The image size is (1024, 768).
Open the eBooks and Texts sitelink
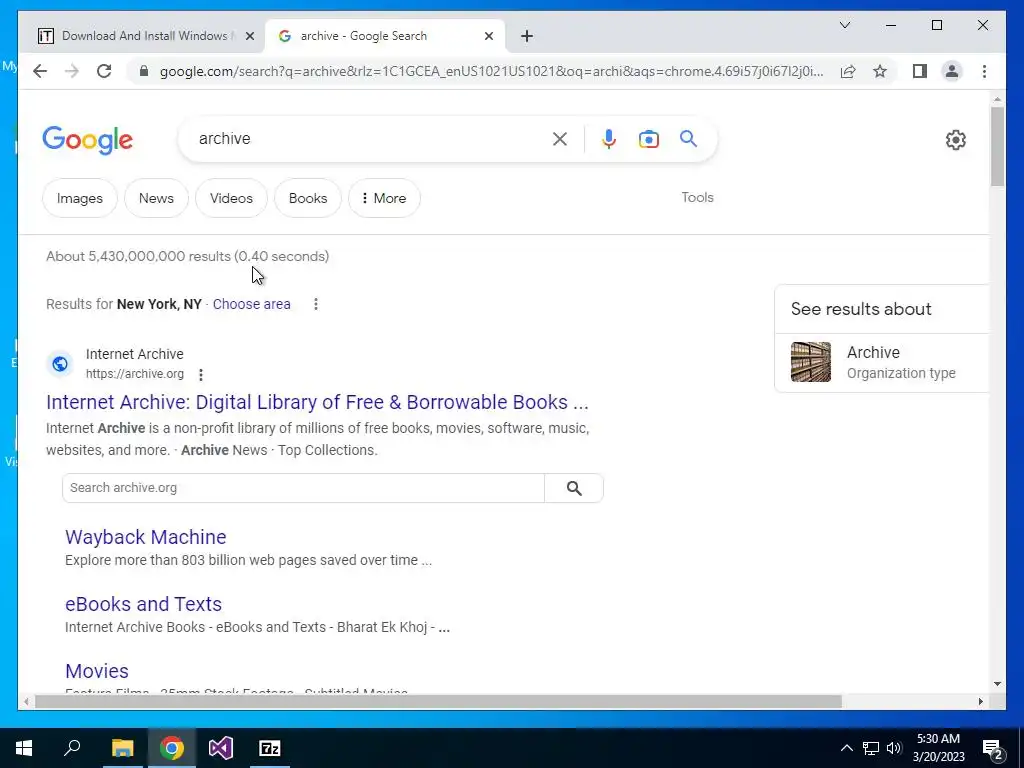coord(144,604)
